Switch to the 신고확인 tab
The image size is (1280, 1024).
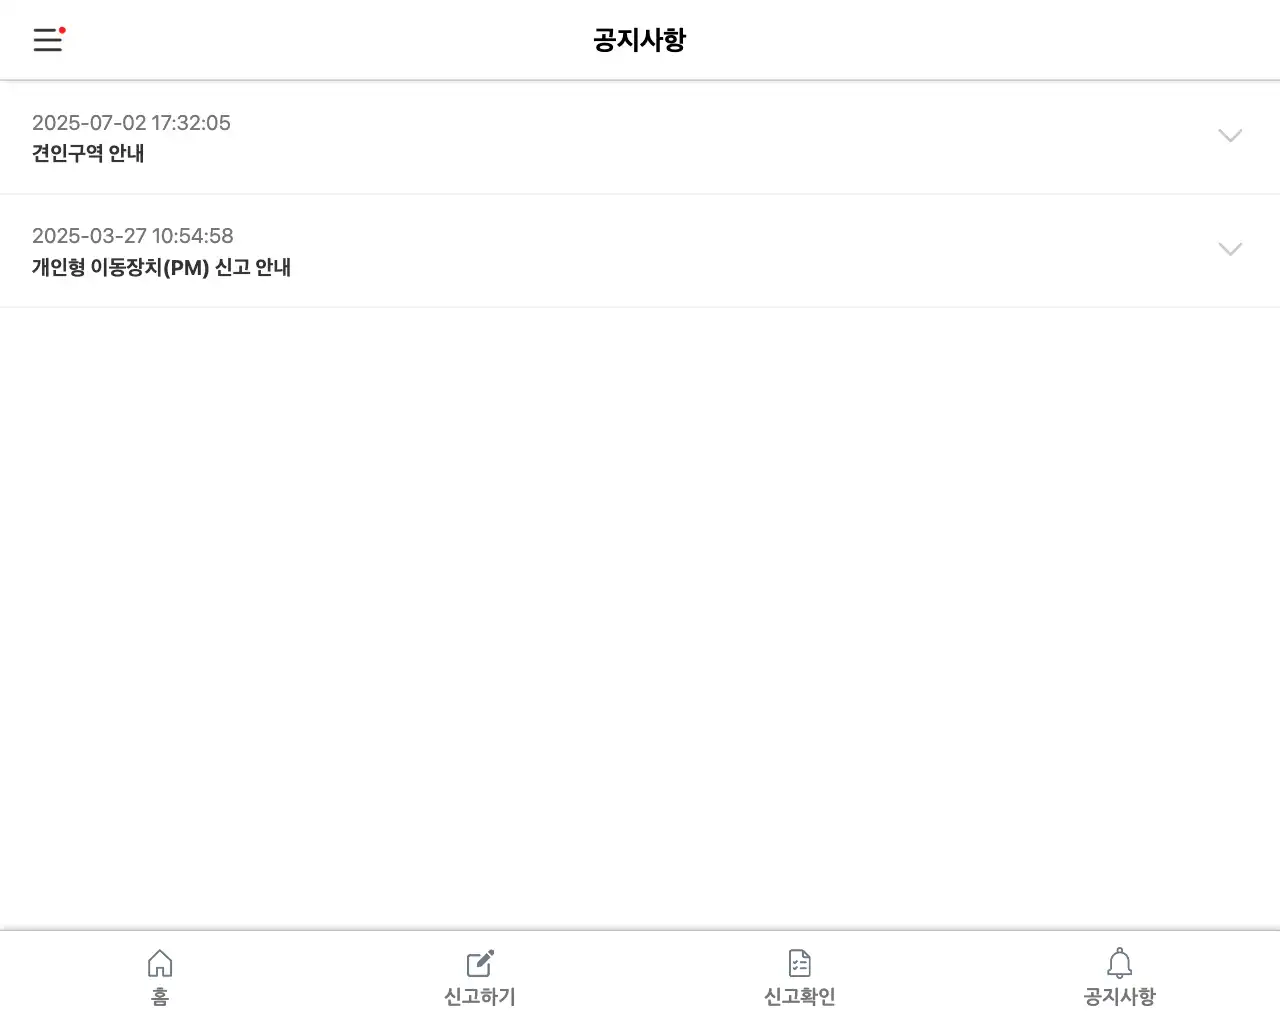pos(799,975)
